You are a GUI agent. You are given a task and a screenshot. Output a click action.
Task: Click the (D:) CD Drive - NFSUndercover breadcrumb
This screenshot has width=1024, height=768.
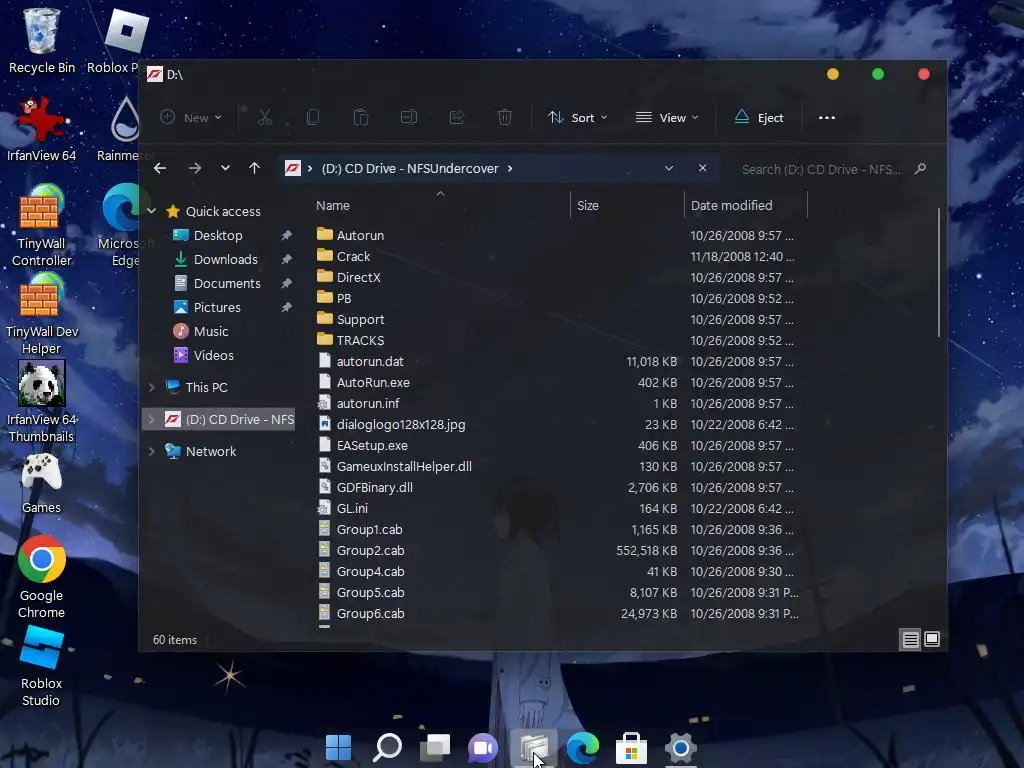tap(410, 168)
